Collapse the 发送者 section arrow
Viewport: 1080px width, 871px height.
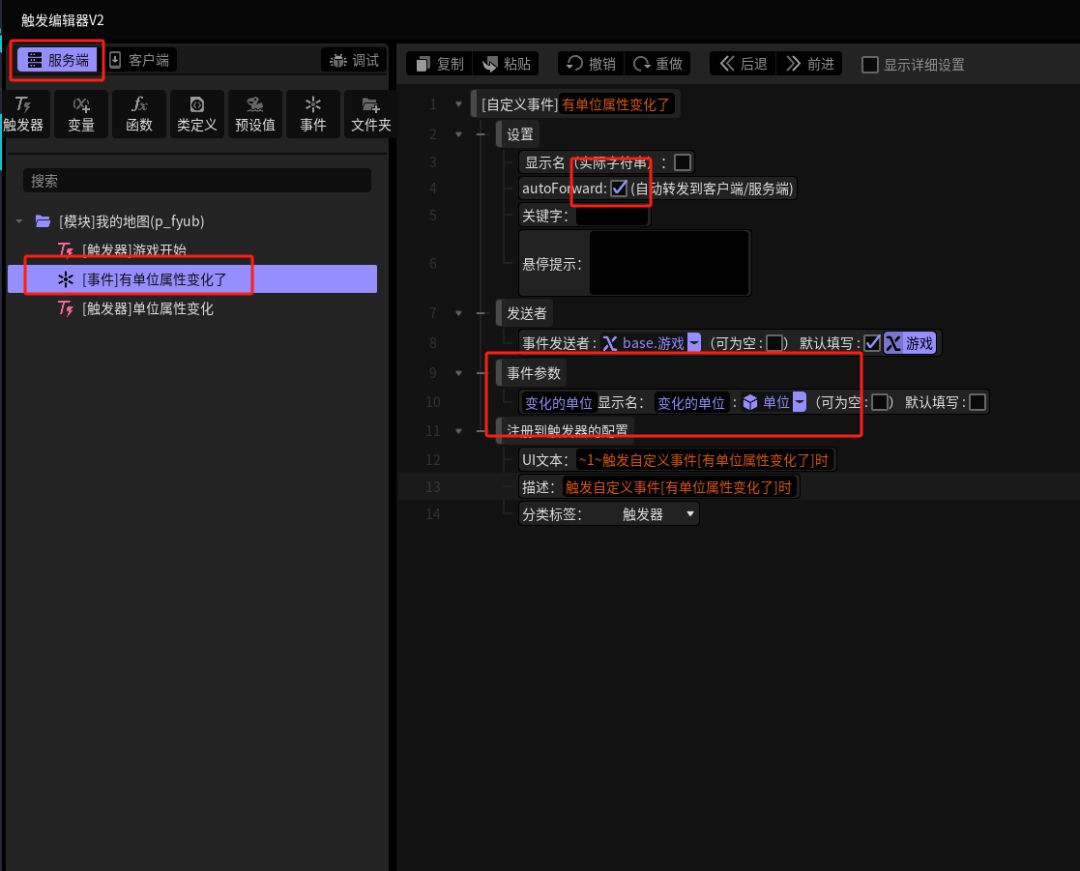(458, 313)
